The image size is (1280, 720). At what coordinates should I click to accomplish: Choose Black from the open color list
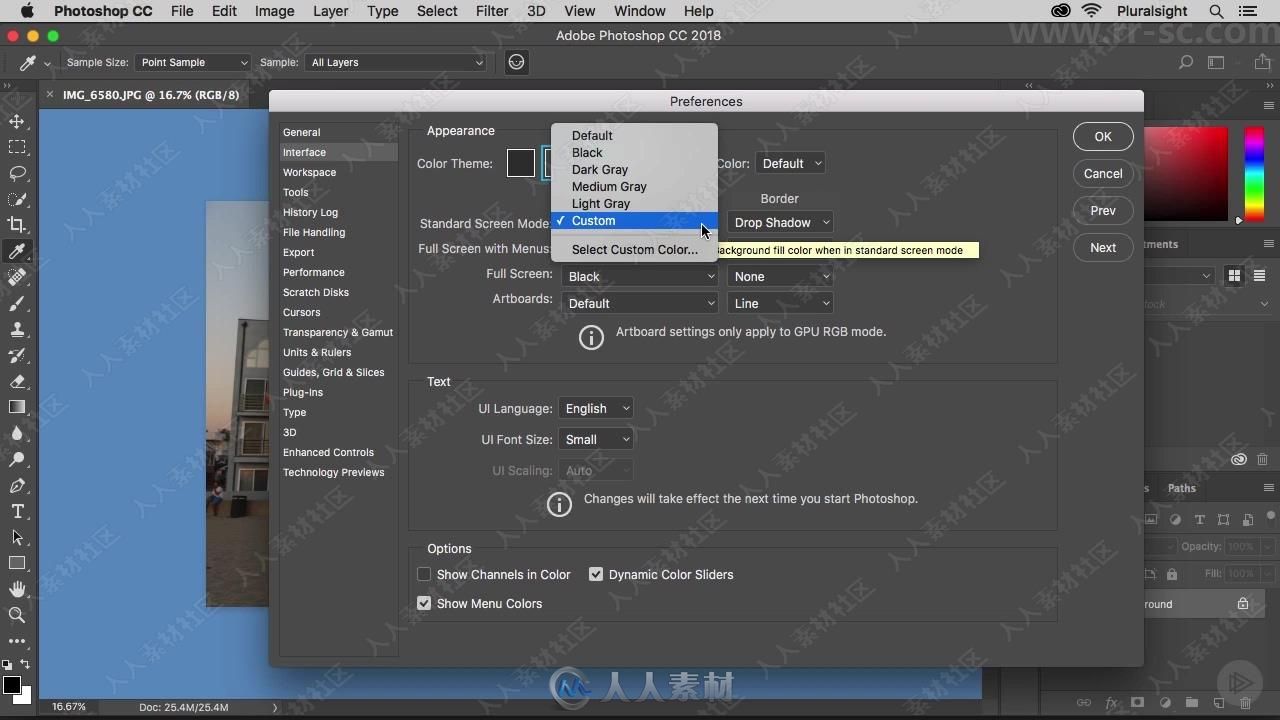point(634,152)
